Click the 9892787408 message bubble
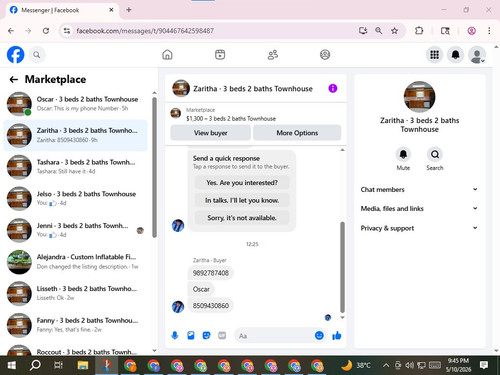The height and width of the screenshot is (375, 500). tap(211, 273)
